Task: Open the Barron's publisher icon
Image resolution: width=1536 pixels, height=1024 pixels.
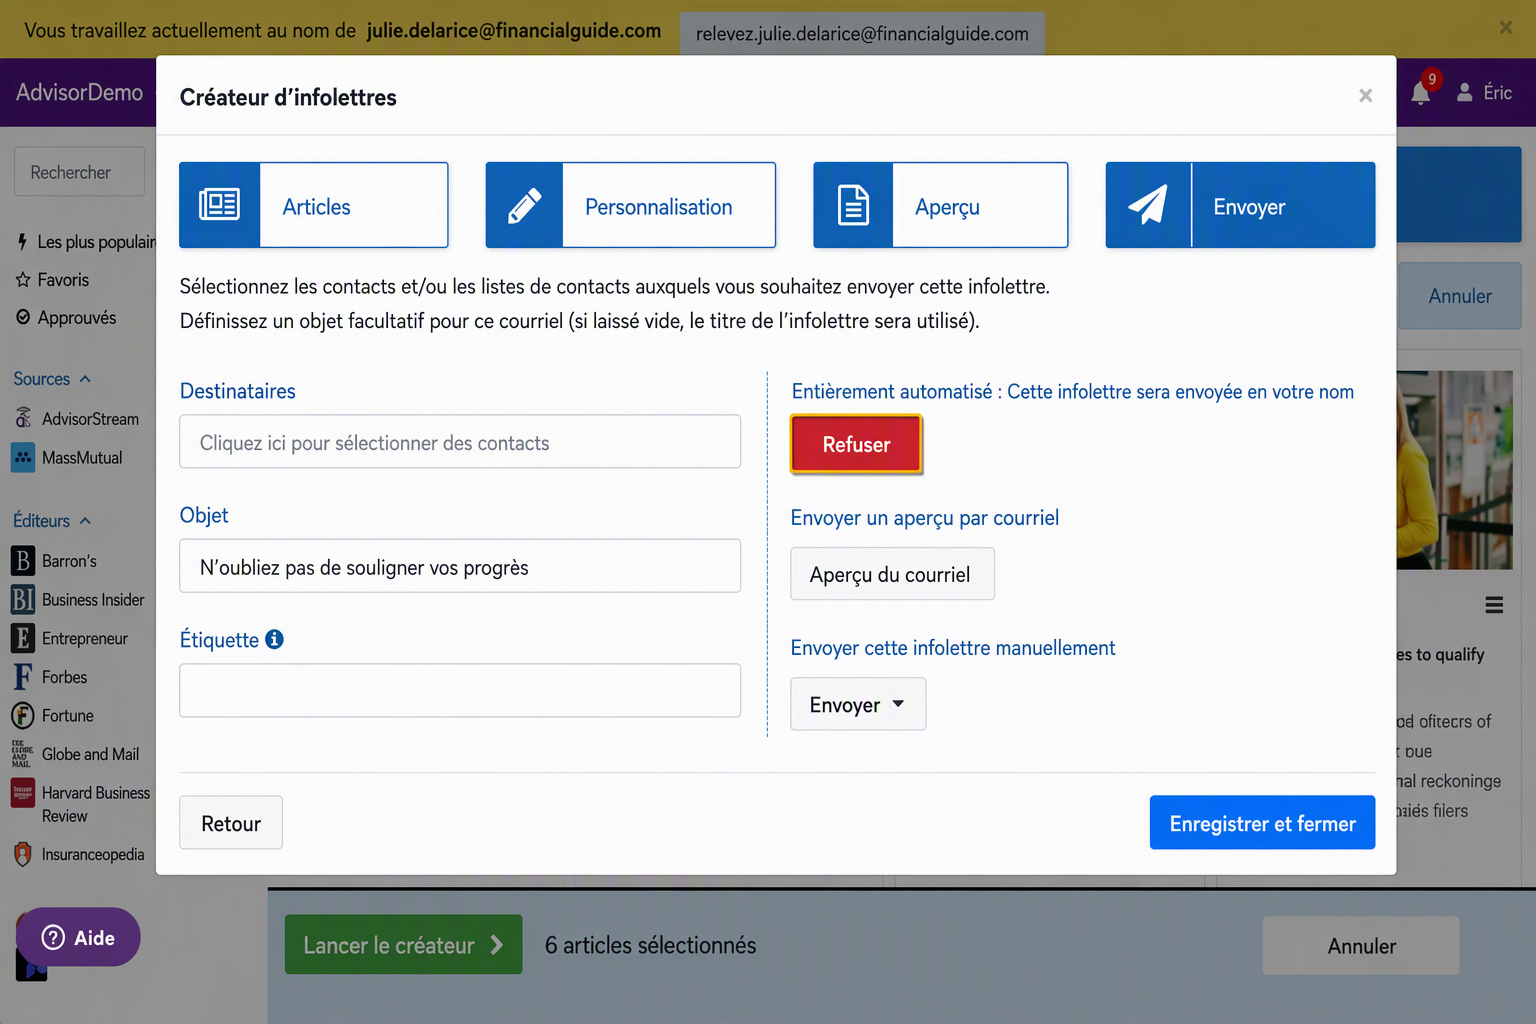Action: click(23, 561)
